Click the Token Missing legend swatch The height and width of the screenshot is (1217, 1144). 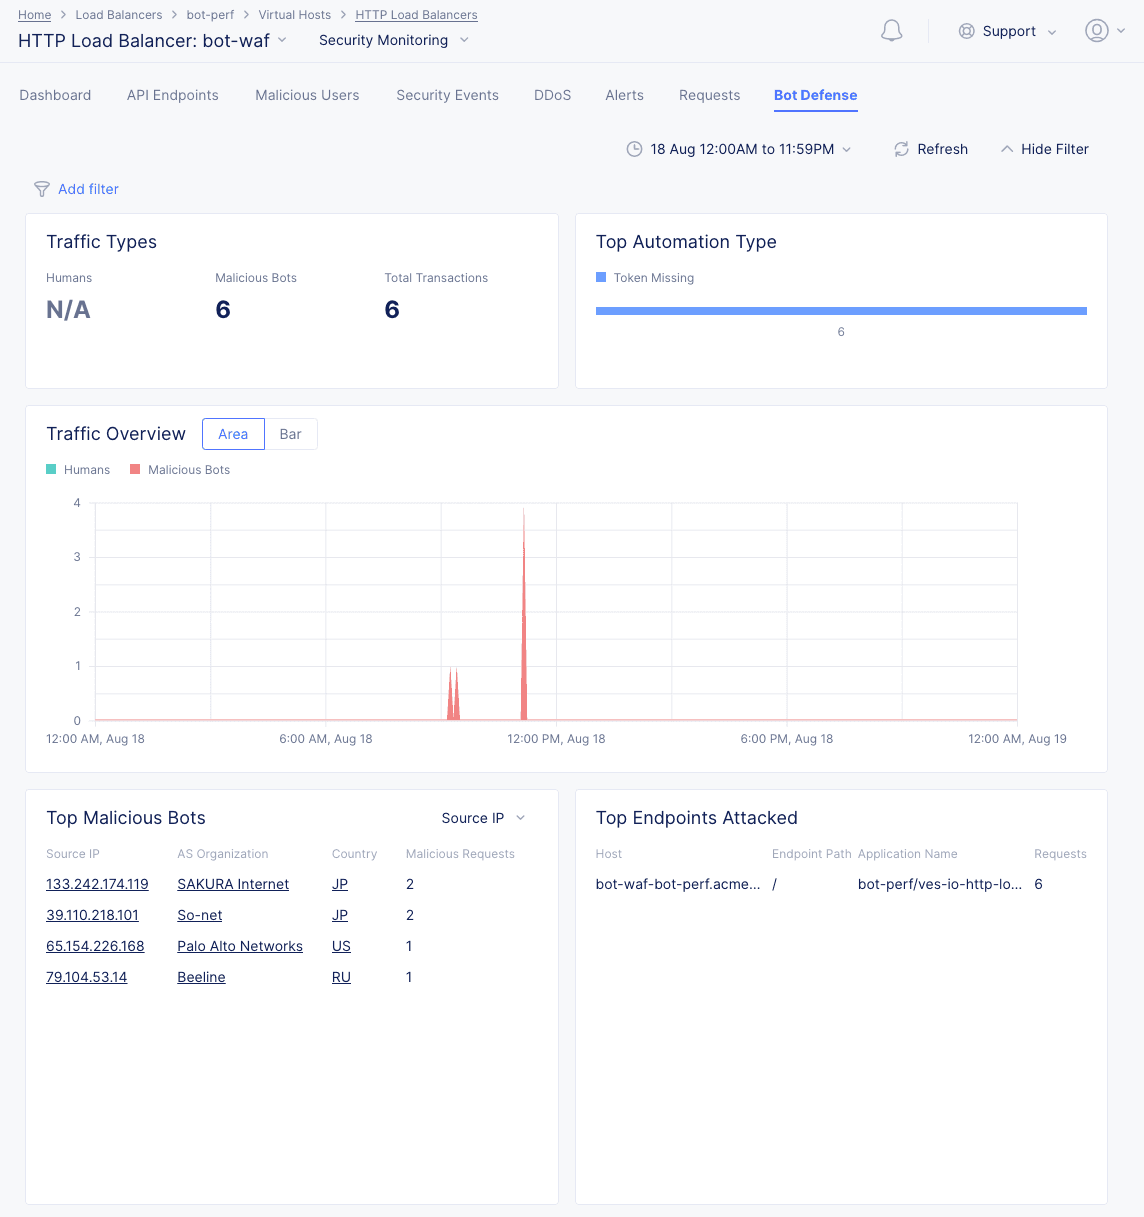point(601,277)
